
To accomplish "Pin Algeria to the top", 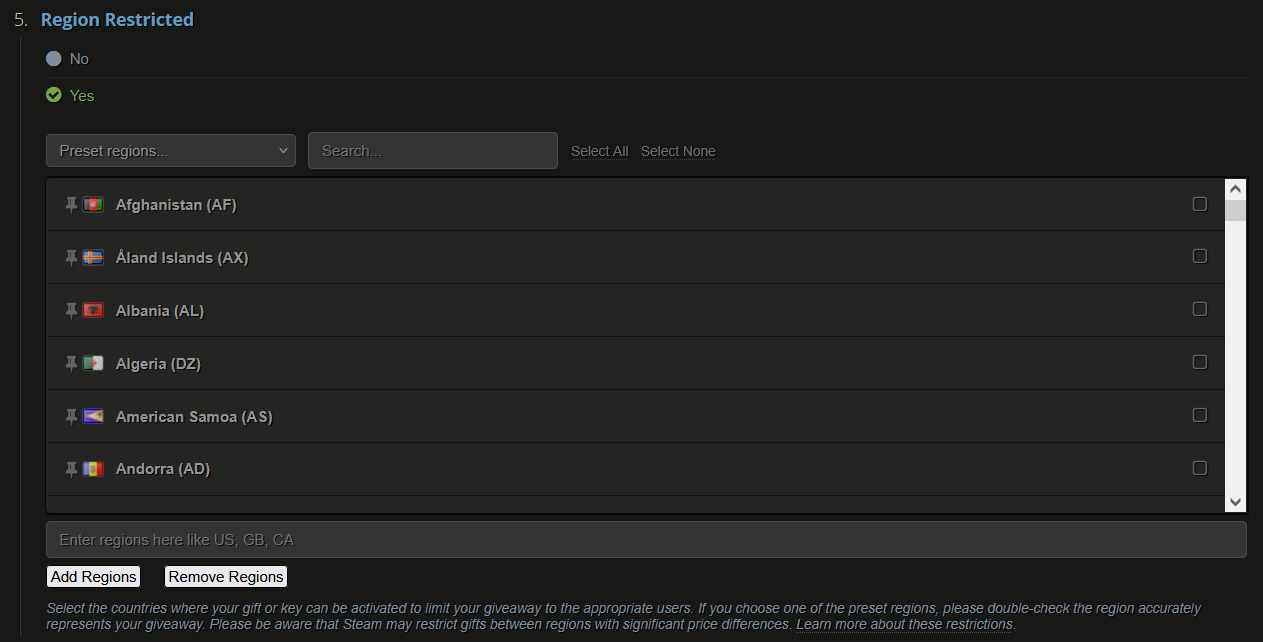I will click(x=71, y=364).
